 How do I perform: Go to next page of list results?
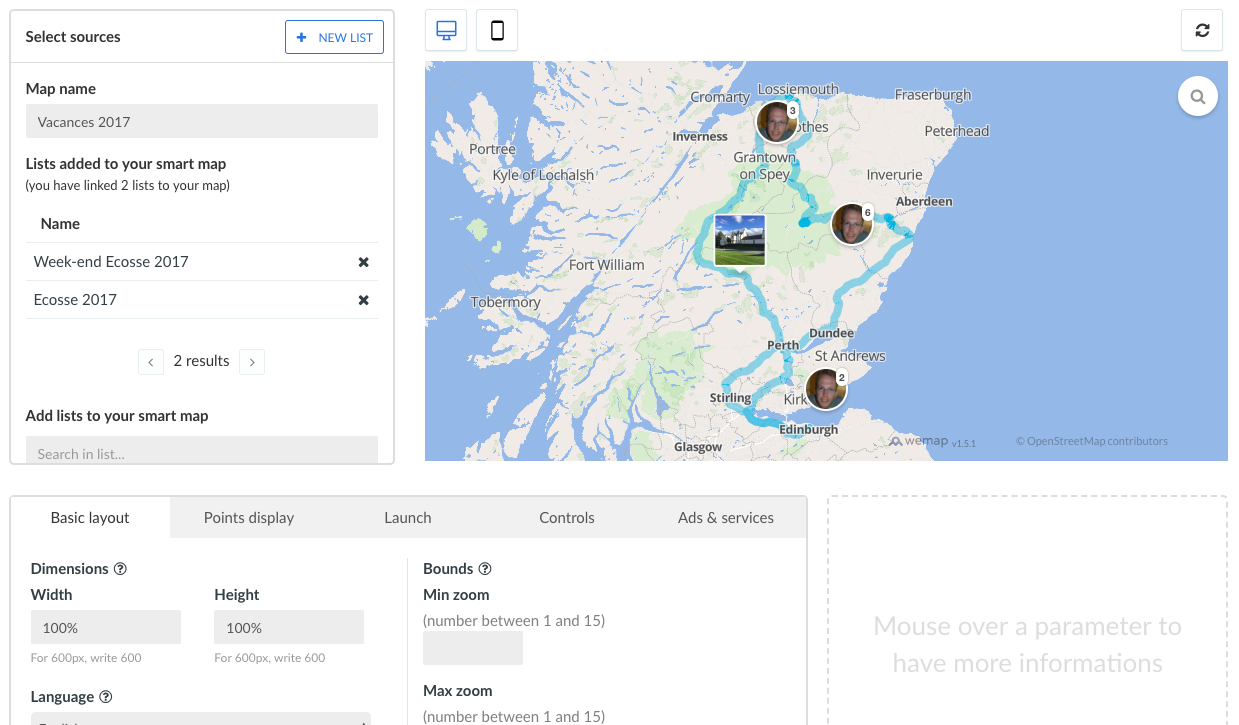[252, 361]
